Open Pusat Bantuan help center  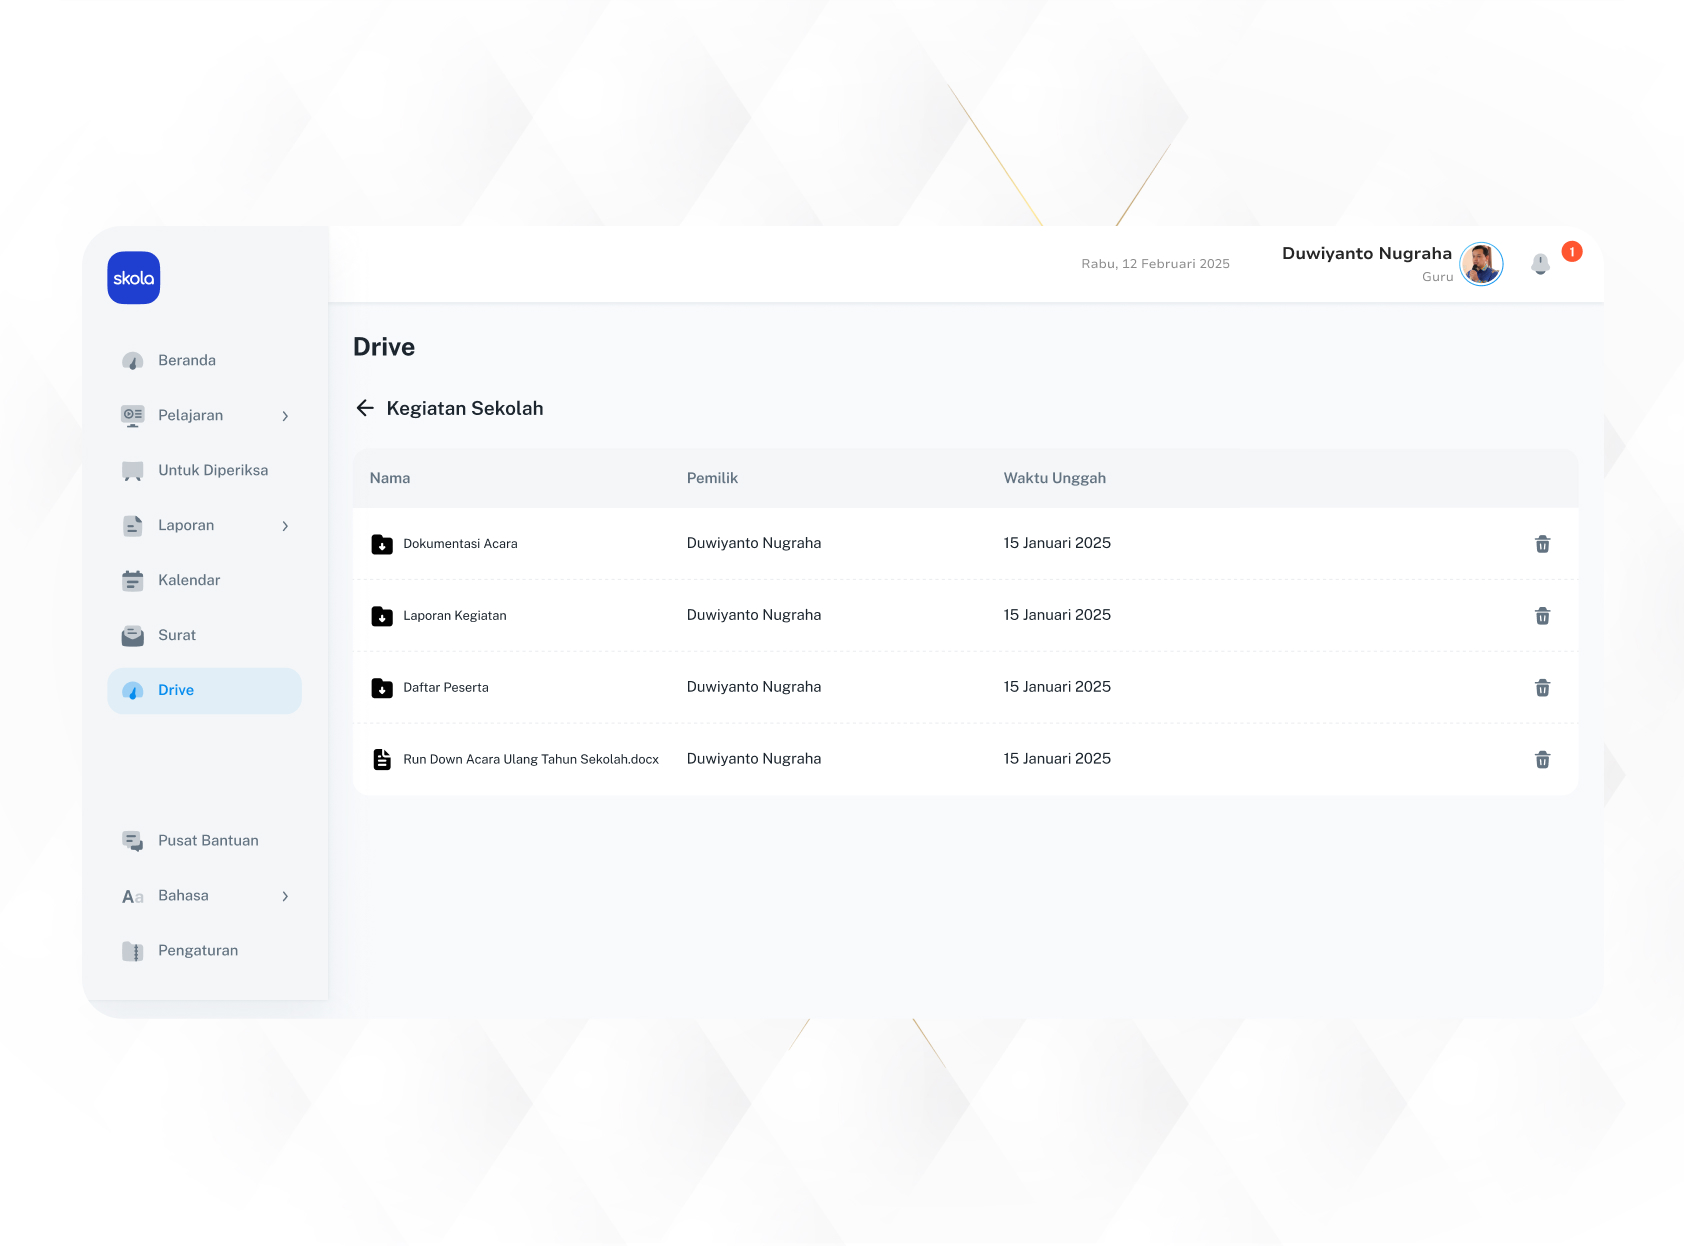coord(207,840)
